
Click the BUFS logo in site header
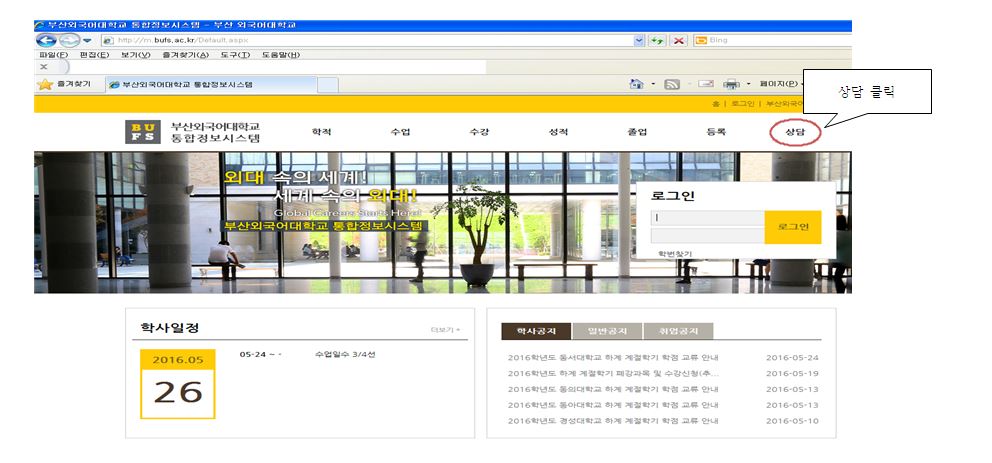[x=139, y=132]
